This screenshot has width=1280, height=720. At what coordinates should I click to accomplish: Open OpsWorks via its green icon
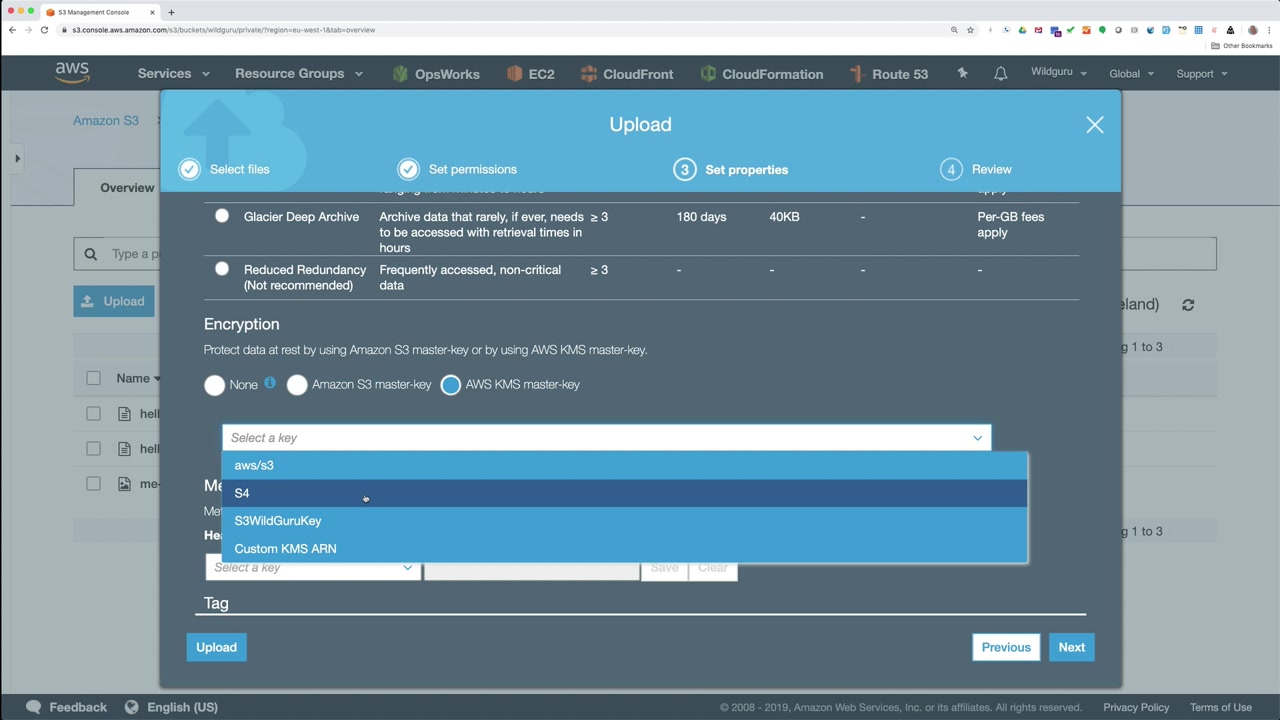click(x=400, y=73)
